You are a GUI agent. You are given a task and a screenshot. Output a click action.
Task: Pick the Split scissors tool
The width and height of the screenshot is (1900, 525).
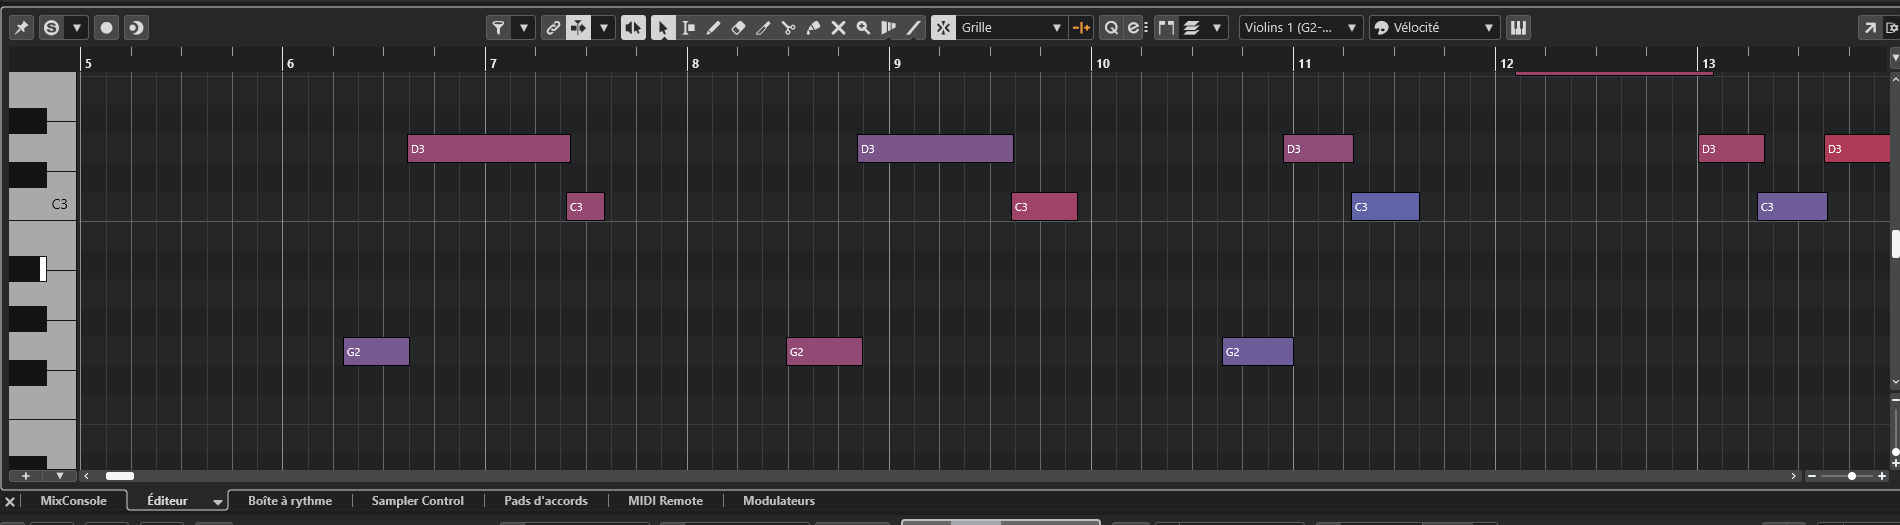(x=788, y=28)
